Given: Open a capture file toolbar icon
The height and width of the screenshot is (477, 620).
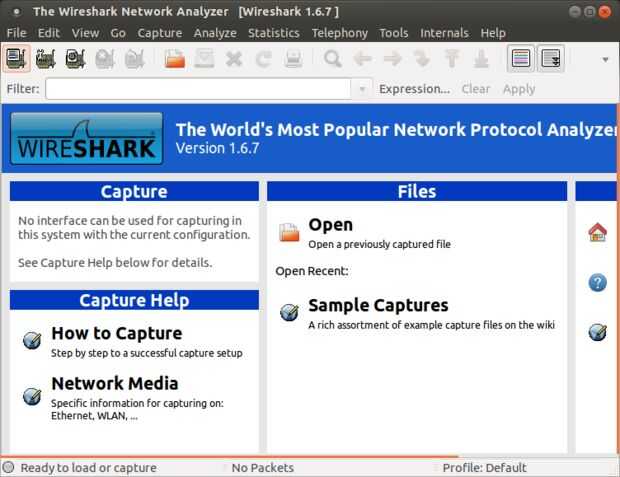Looking at the screenshot, I should (x=175, y=59).
